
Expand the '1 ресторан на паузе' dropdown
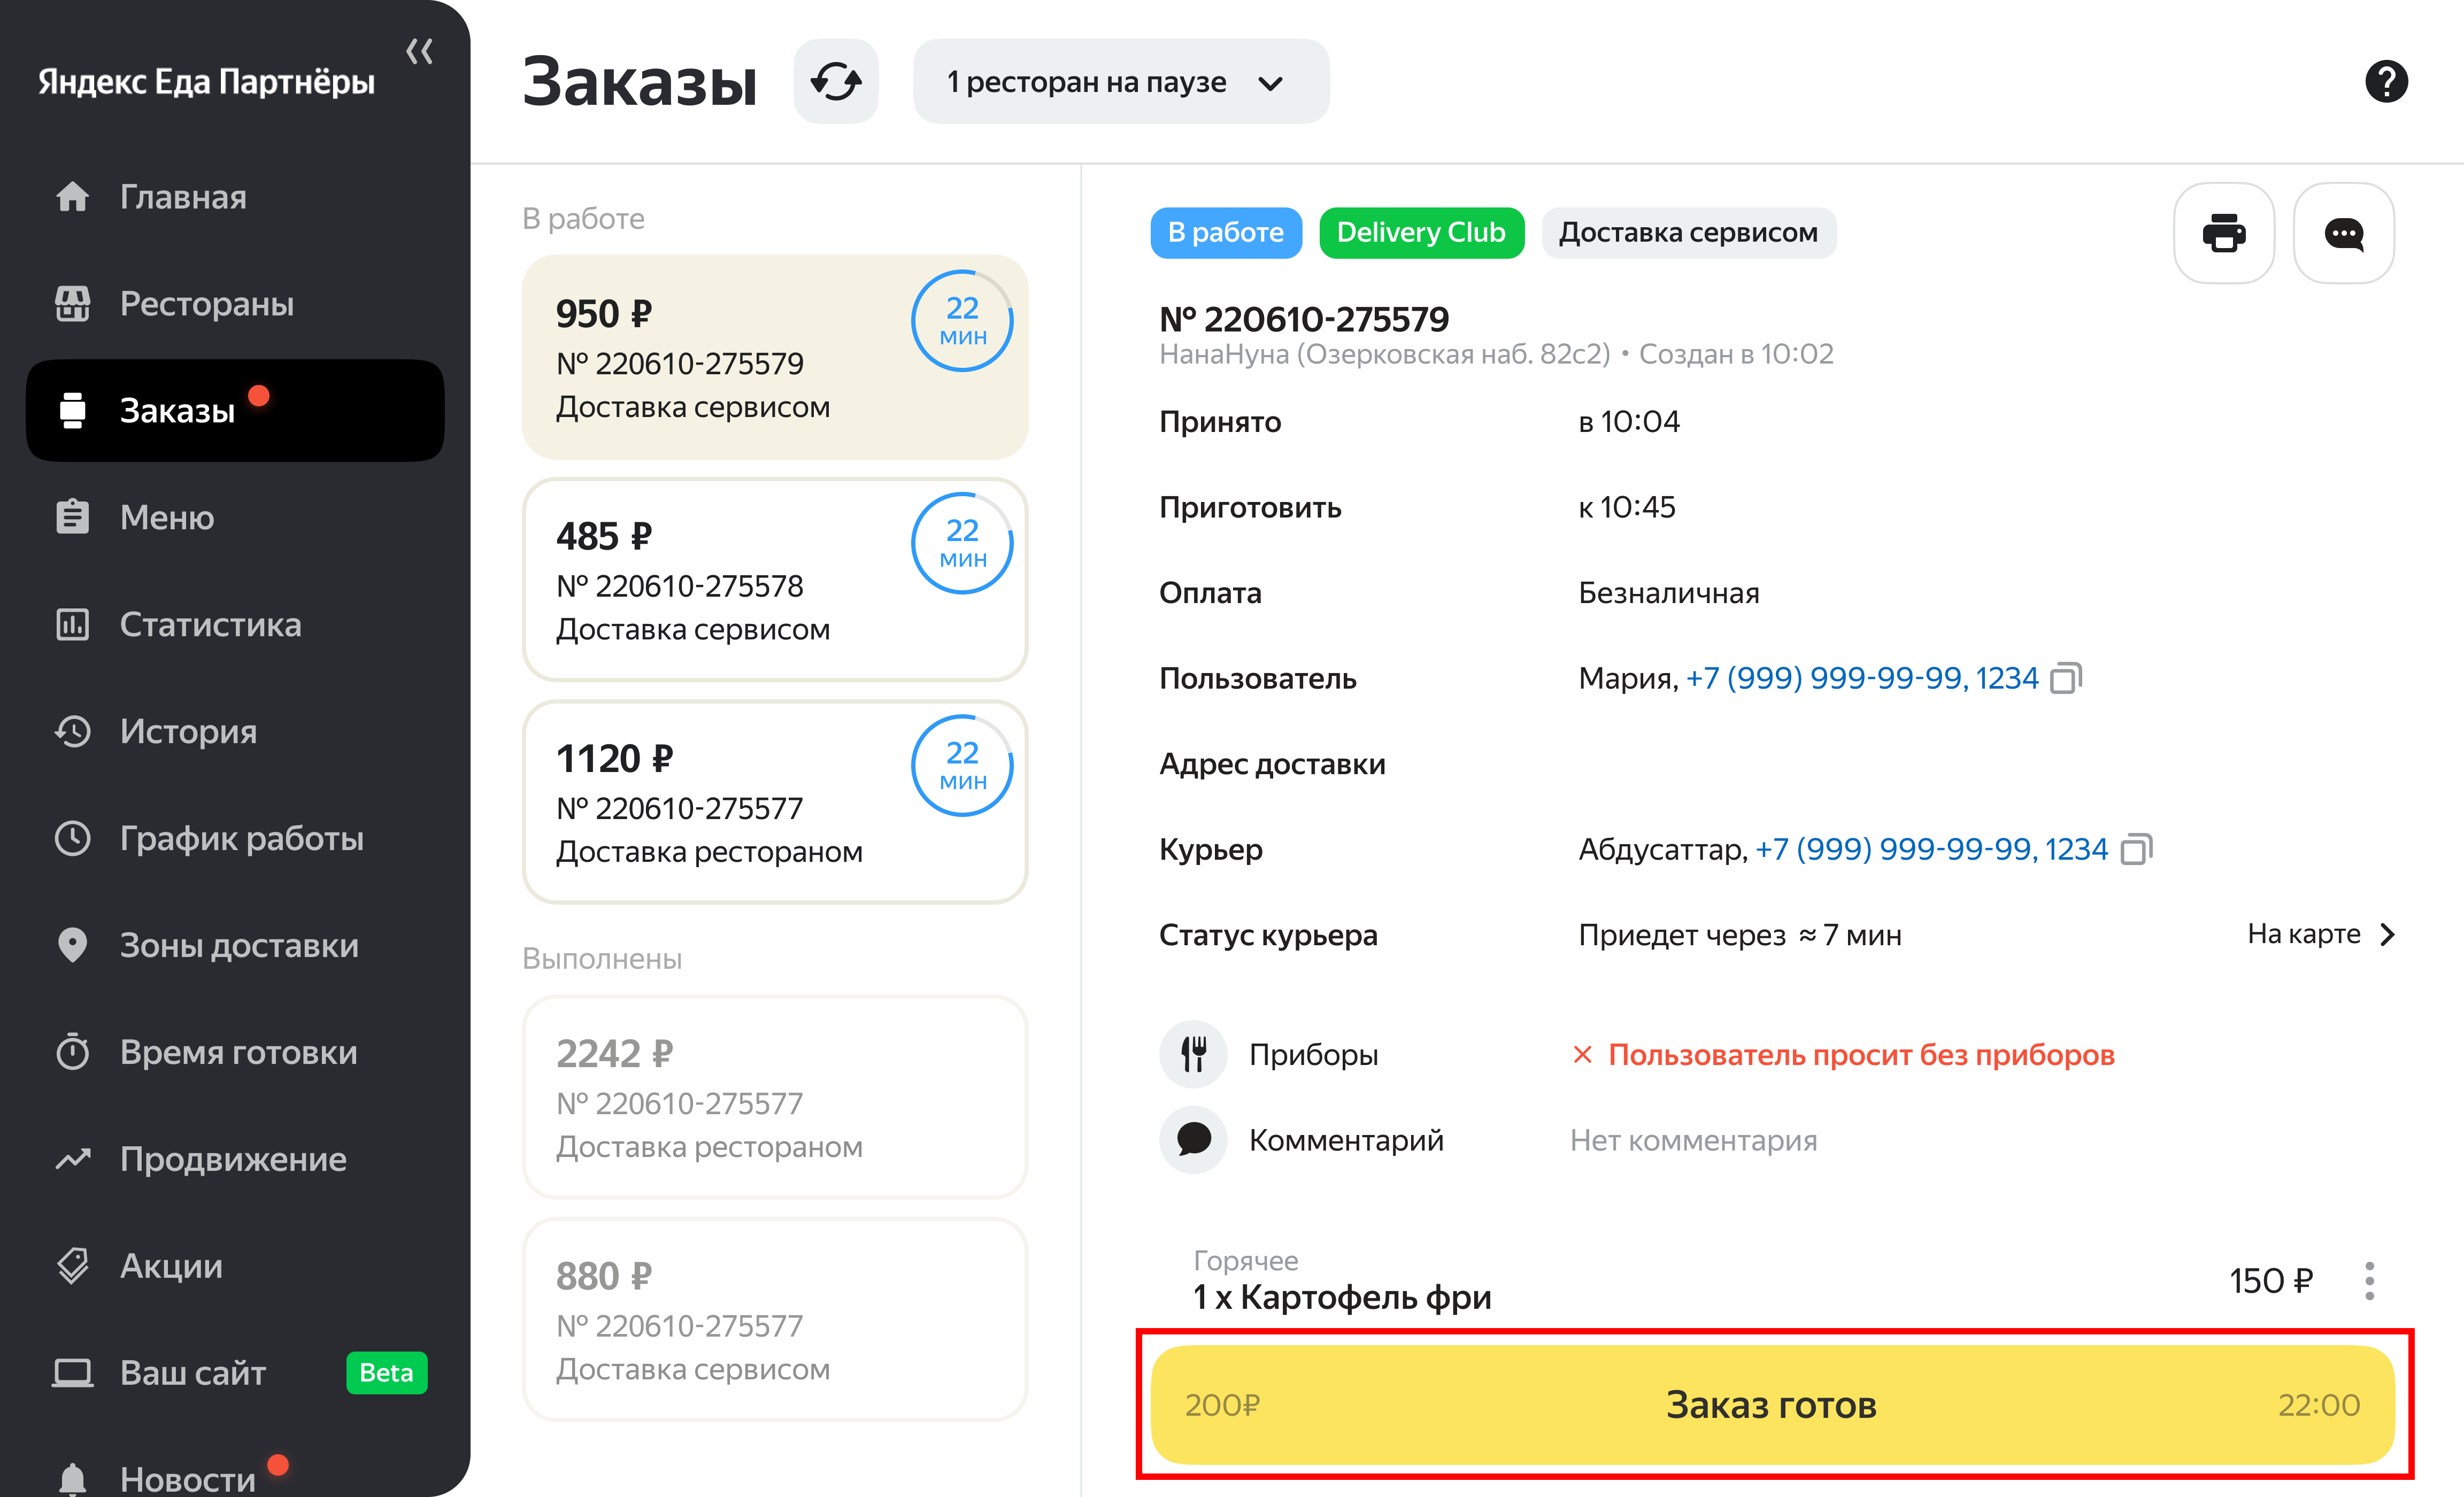(x=1120, y=82)
